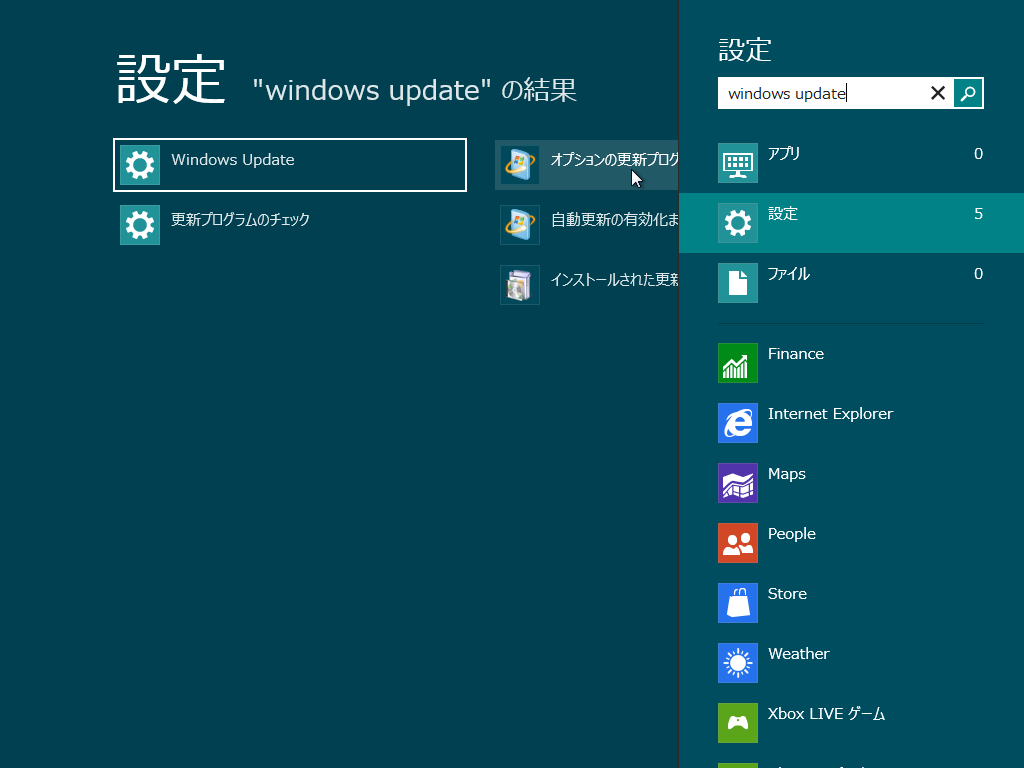Screen dimensions: 1024x768
Task: Click the アプリ result count 0
Action: pos(978,153)
